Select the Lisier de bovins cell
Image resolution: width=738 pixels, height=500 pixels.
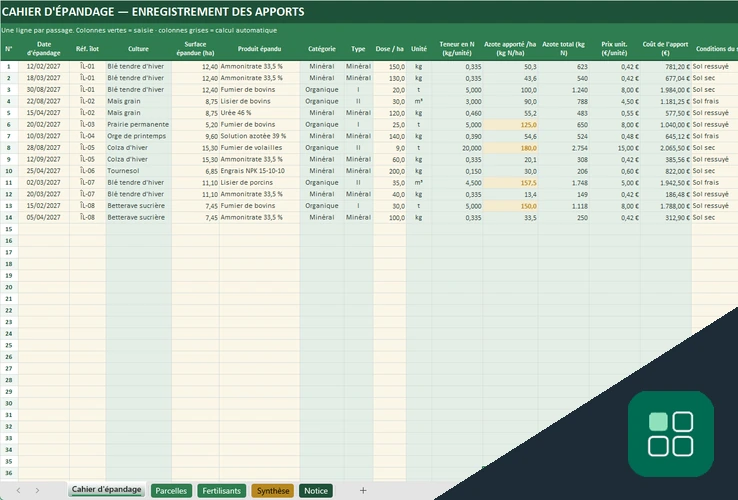click(259, 101)
